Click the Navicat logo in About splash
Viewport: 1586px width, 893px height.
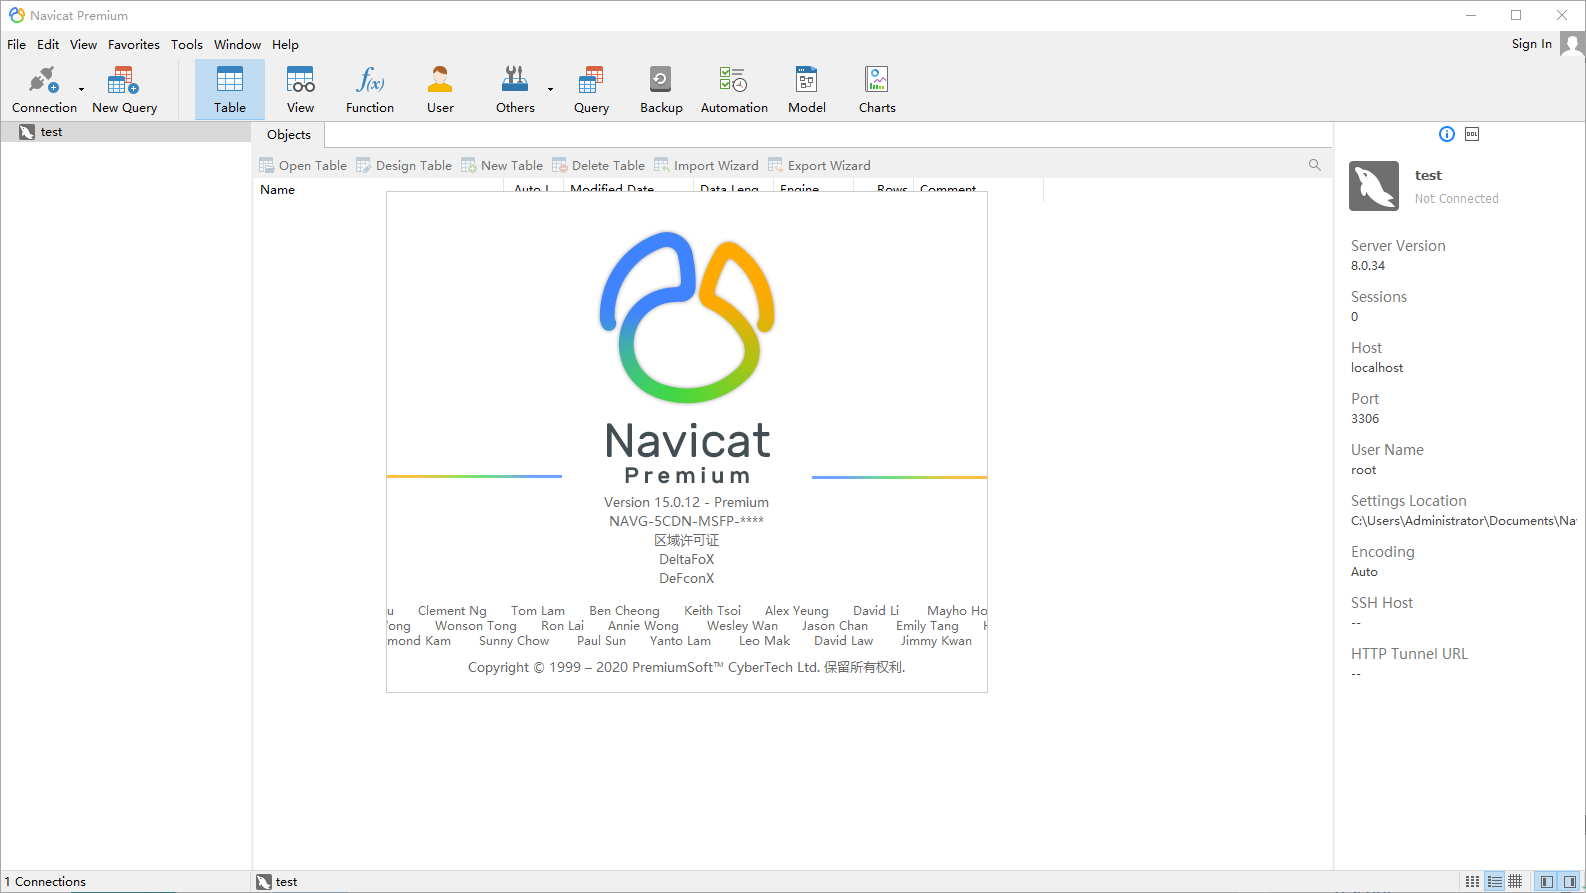[687, 317]
